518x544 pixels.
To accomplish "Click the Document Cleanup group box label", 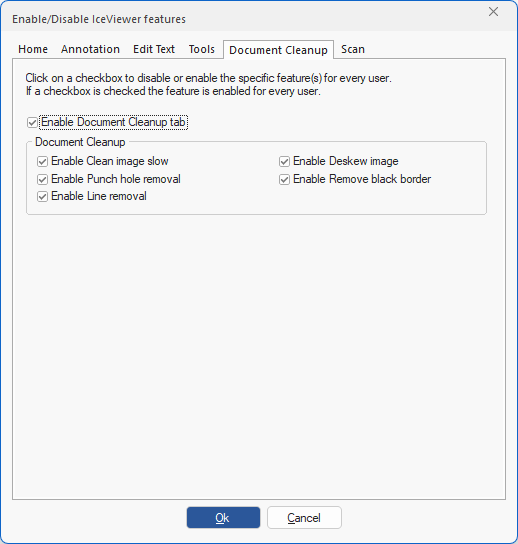I will (80, 142).
